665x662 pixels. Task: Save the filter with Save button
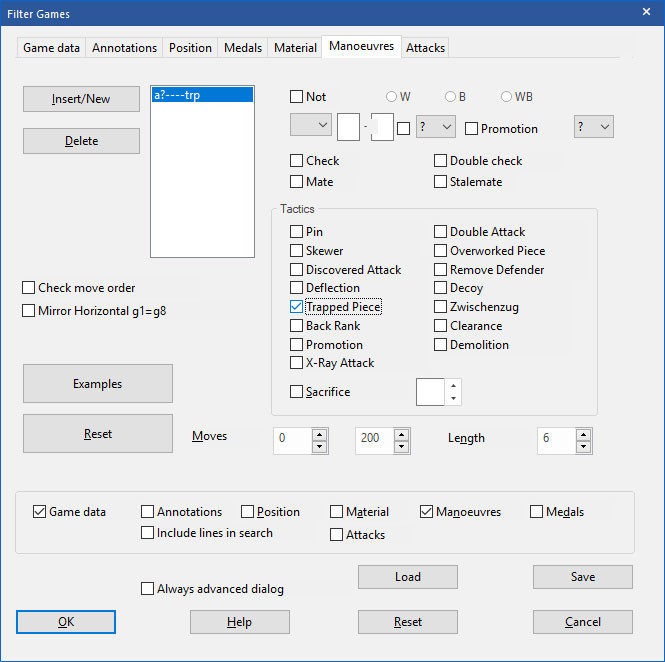[582, 577]
